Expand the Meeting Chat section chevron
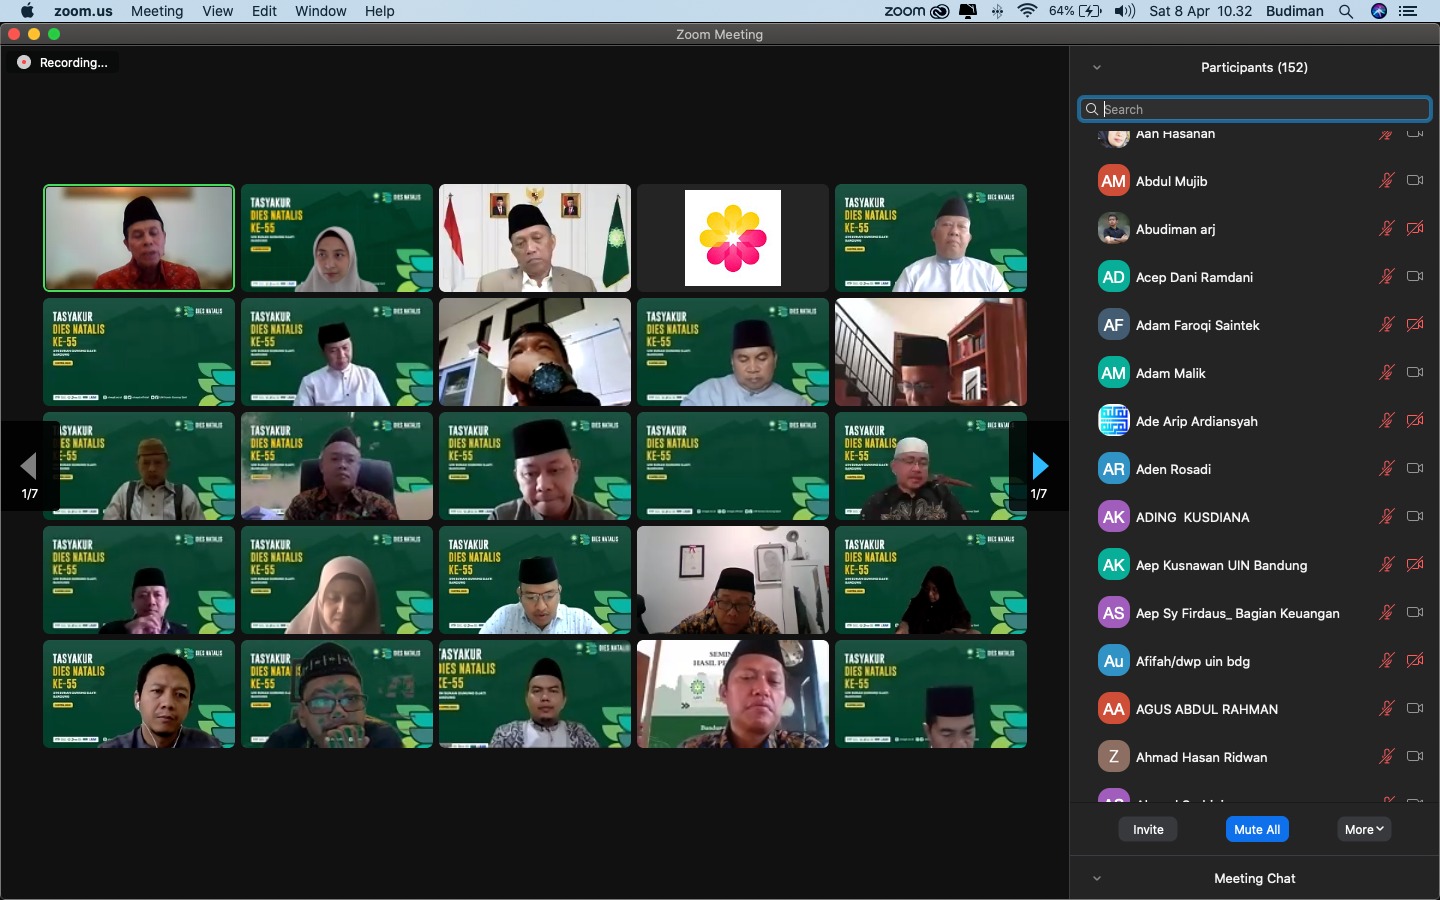This screenshot has height=900, width=1440. [x=1097, y=879]
